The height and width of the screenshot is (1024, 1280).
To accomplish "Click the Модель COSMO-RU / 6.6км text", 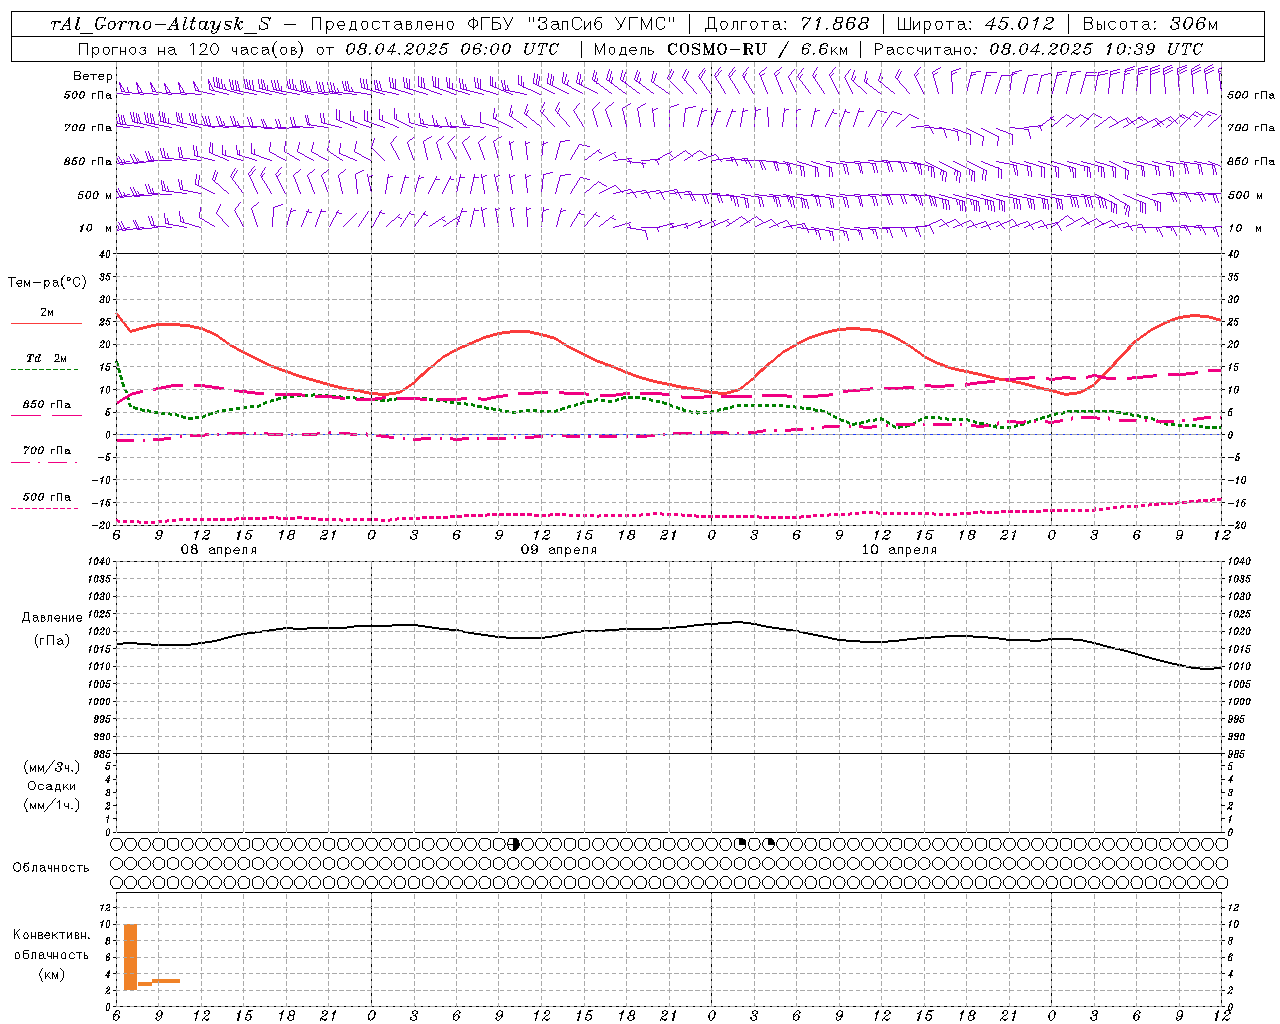I will click(721, 49).
